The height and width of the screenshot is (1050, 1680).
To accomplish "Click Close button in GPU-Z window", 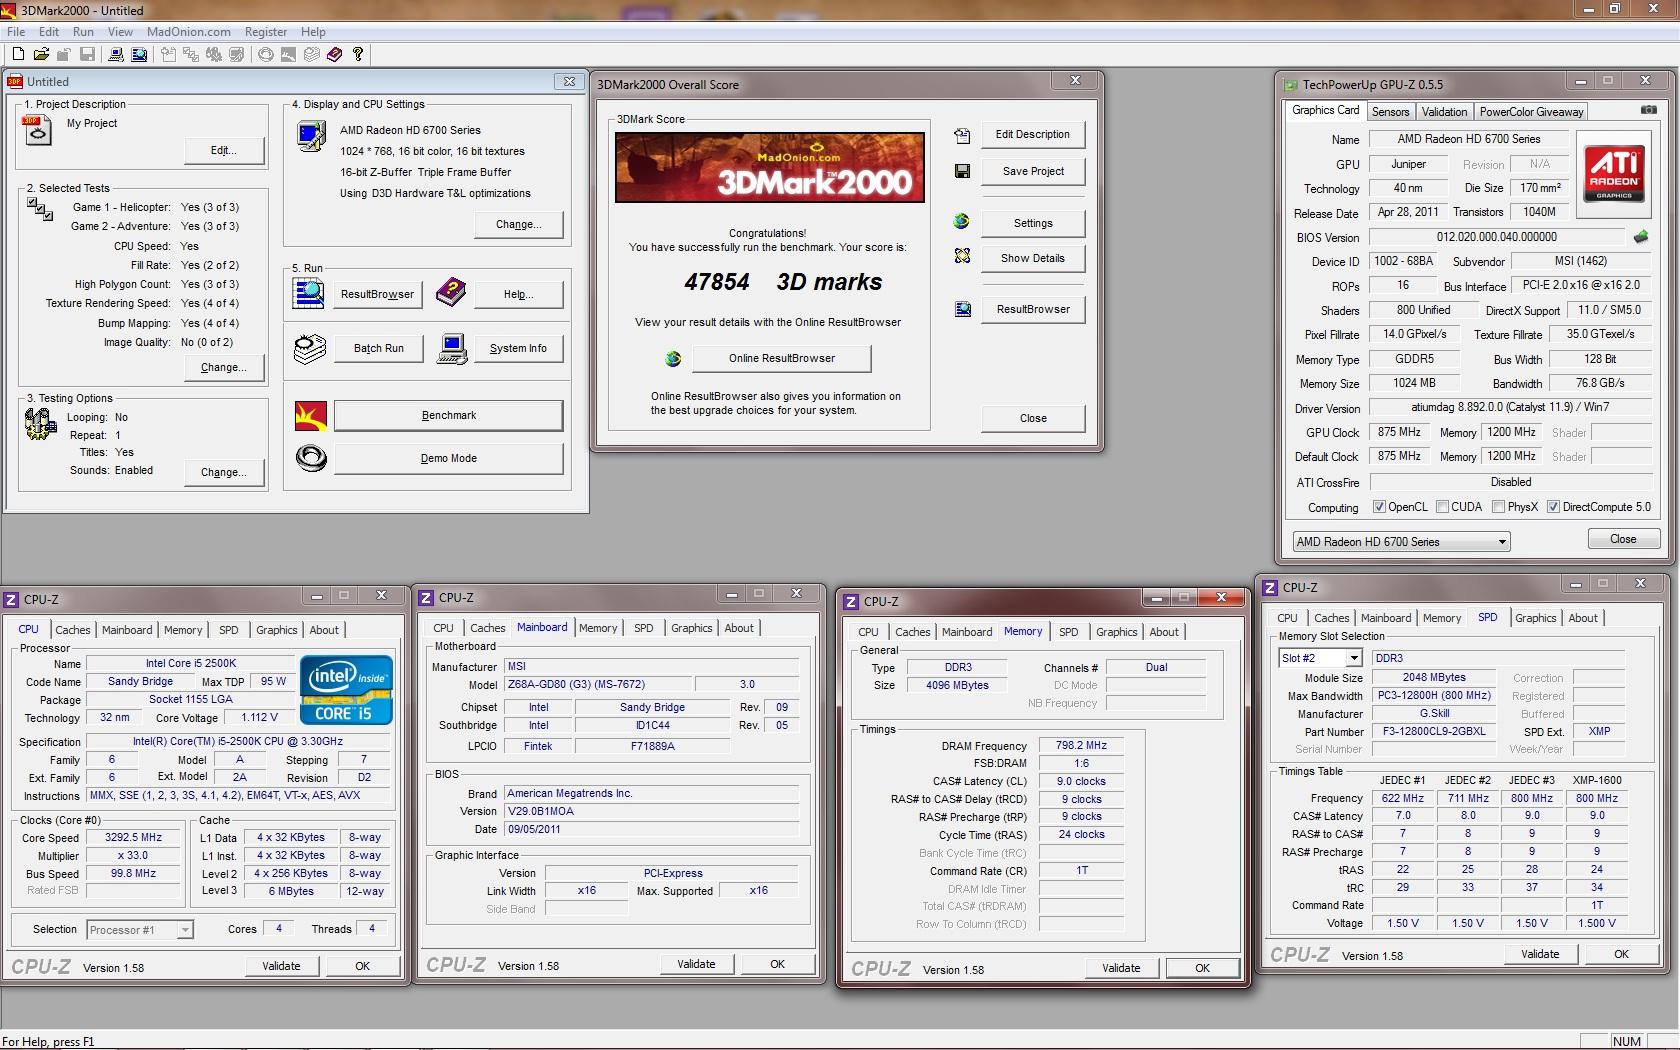I will pyautogui.click(x=1623, y=539).
